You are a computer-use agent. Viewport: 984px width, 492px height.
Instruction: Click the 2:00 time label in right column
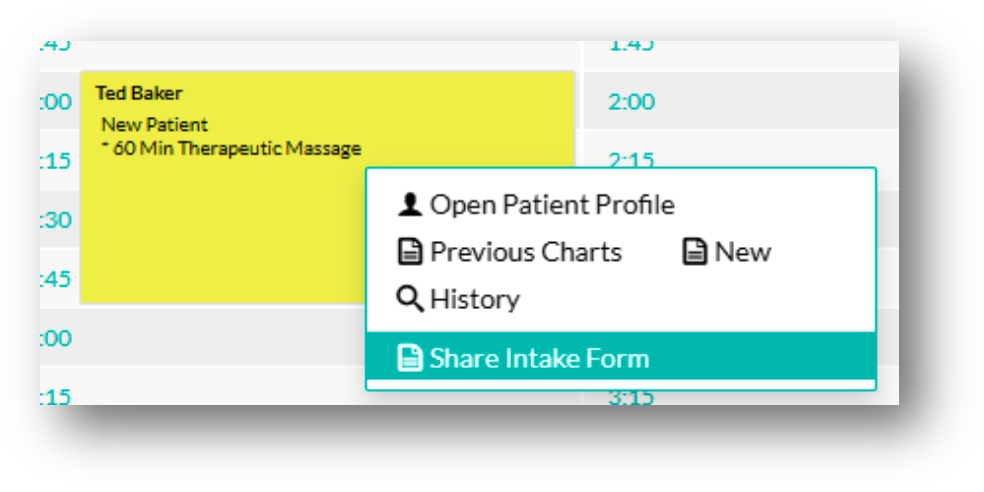pos(631,102)
